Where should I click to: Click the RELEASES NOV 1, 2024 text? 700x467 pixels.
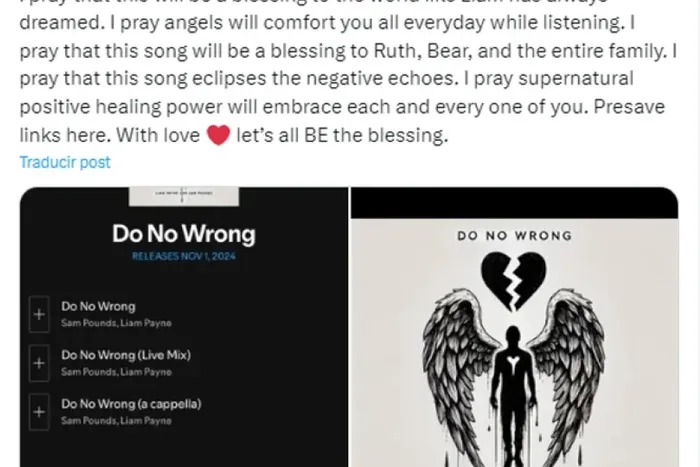click(x=183, y=256)
